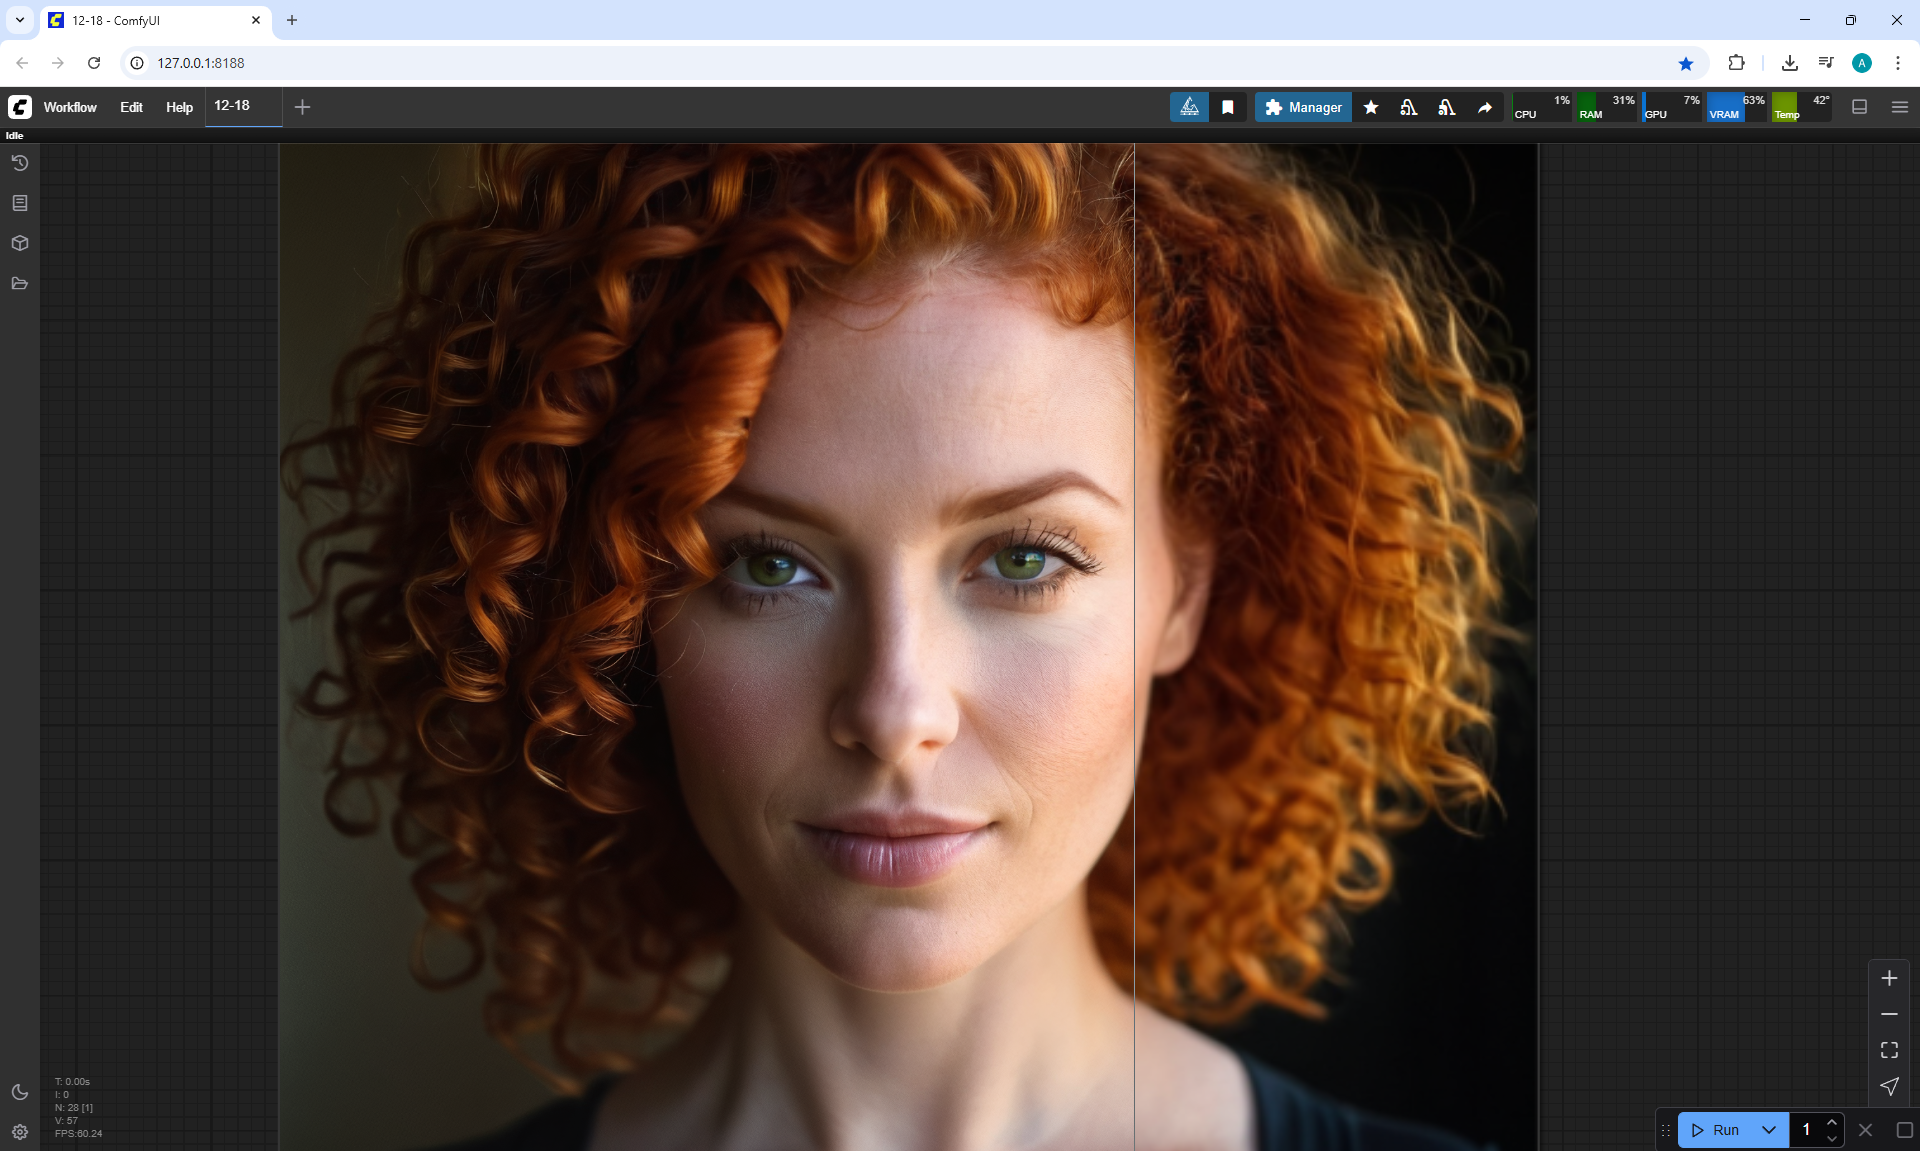Open the workflows folder sidebar icon
This screenshot has width=1920, height=1151.
pyautogui.click(x=19, y=283)
